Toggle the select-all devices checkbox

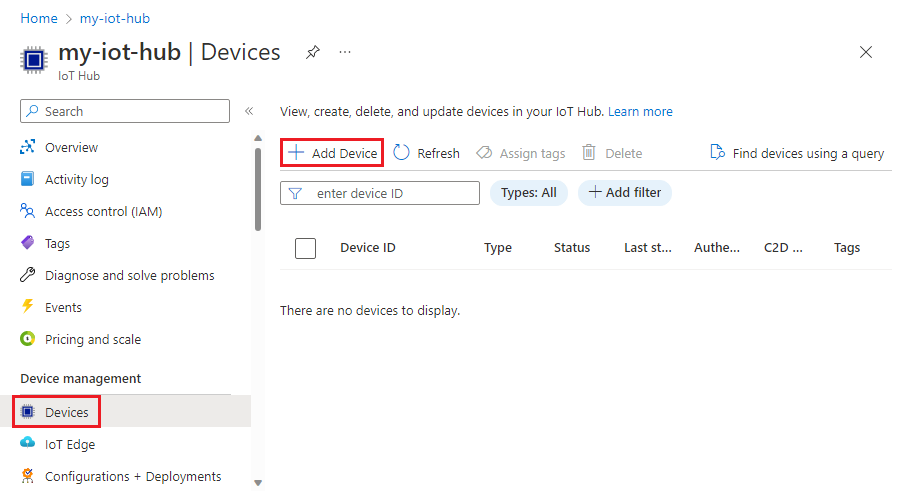click(306, 248)
